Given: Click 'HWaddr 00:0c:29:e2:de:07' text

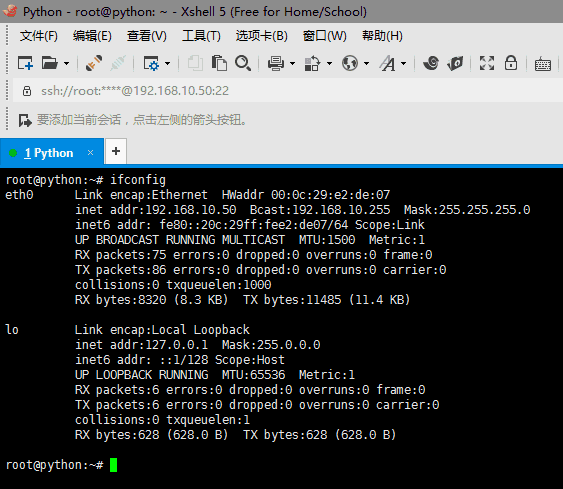Looking at the screenshot, I should tap(306, 195).
